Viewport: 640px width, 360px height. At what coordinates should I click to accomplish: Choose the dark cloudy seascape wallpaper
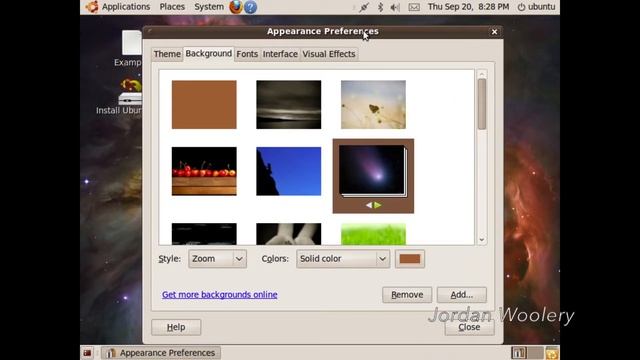[289, 104]
